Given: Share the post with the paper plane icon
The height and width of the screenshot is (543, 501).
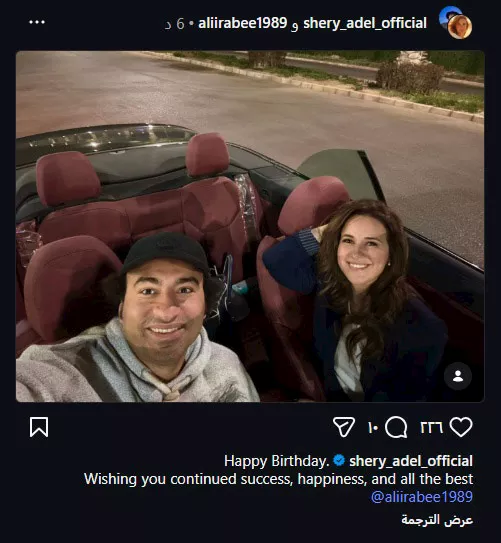Looking at the screenshot, I should pyautogui.click(x=344, y=427).
